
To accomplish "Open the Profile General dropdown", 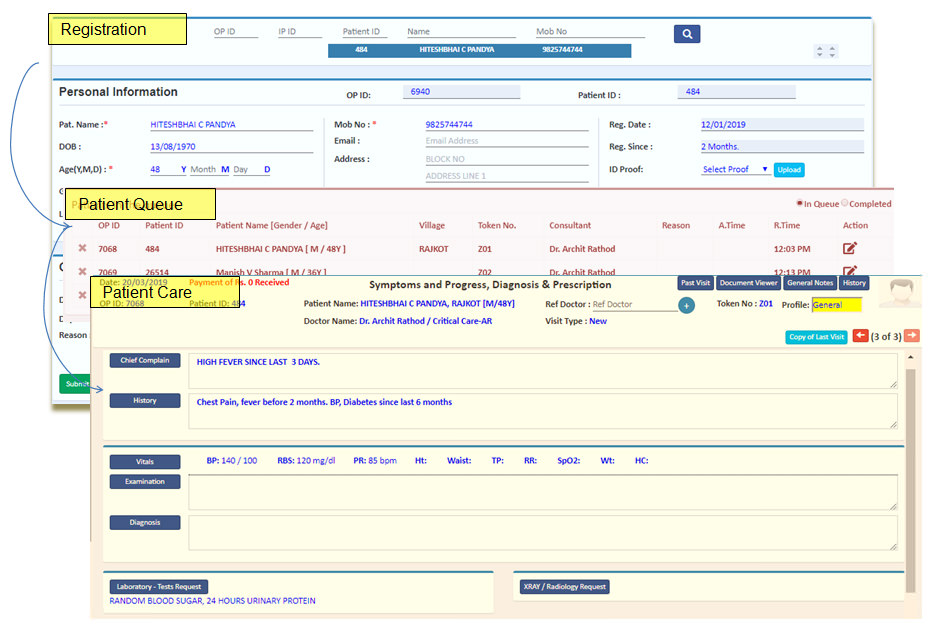I will click(x=837, y=305).
